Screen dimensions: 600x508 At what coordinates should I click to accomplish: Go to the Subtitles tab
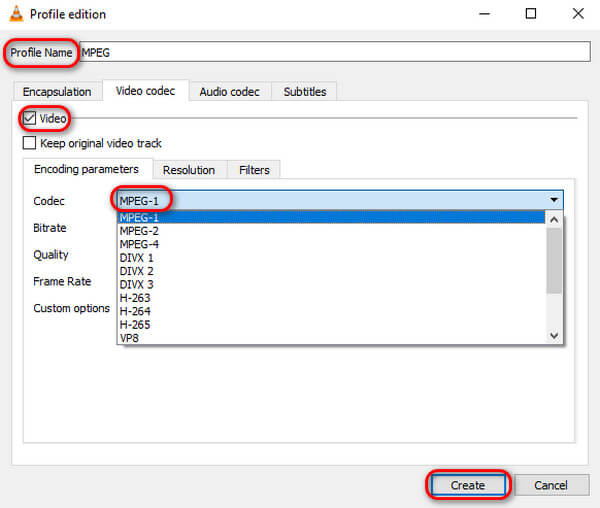click(x=305, y=92)
